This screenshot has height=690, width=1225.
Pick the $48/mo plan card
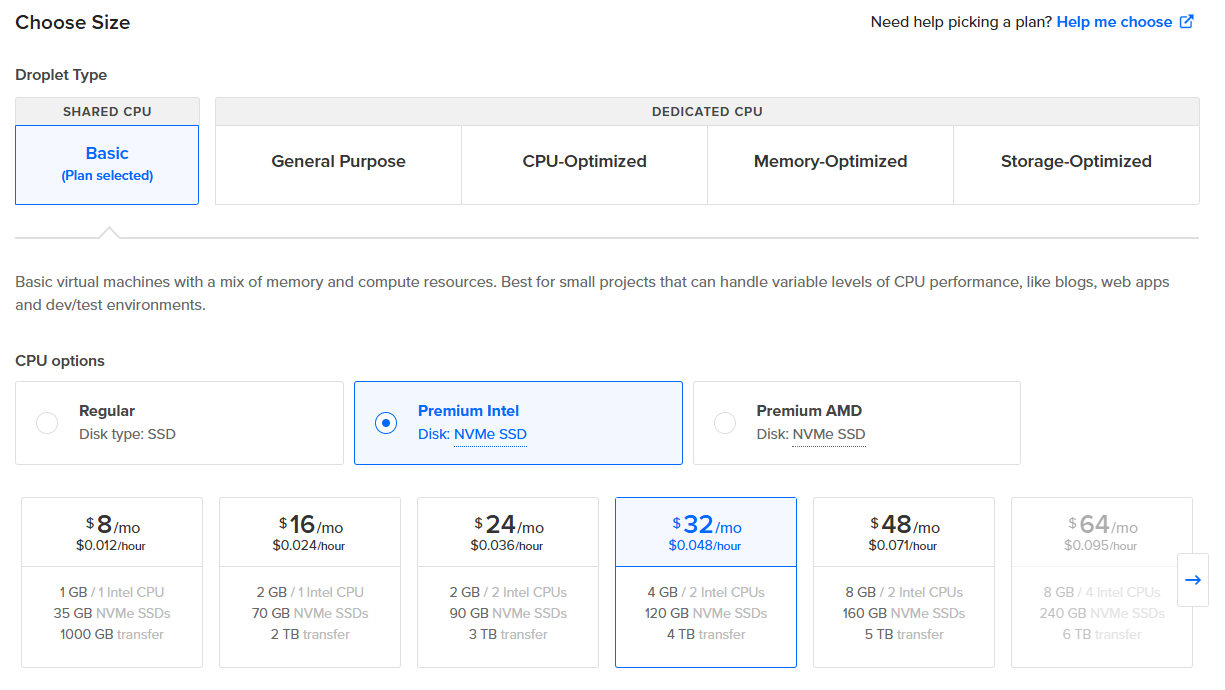(x=904, y=582)
